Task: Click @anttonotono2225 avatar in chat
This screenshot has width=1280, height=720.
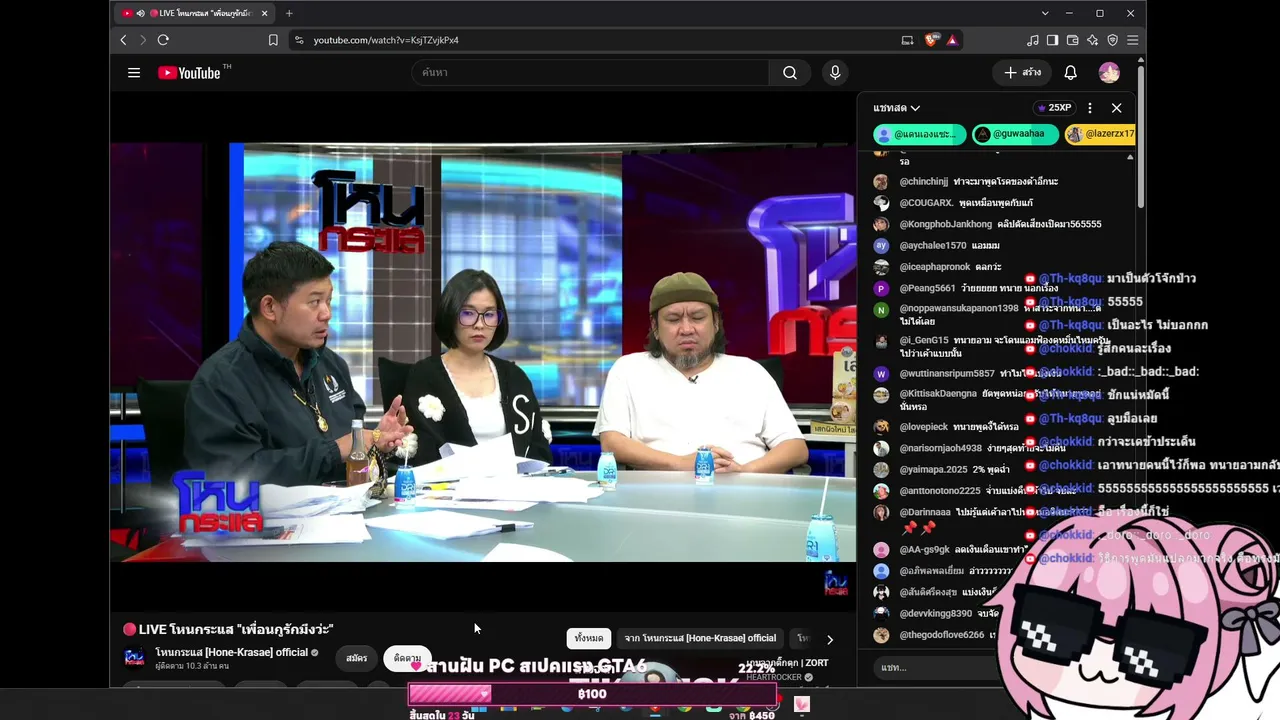Action: click(881, 491)
